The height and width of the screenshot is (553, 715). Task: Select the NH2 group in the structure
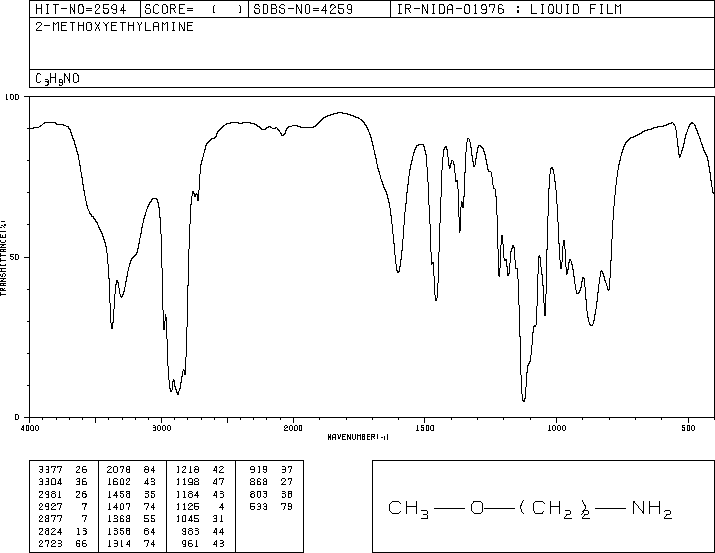651,511
